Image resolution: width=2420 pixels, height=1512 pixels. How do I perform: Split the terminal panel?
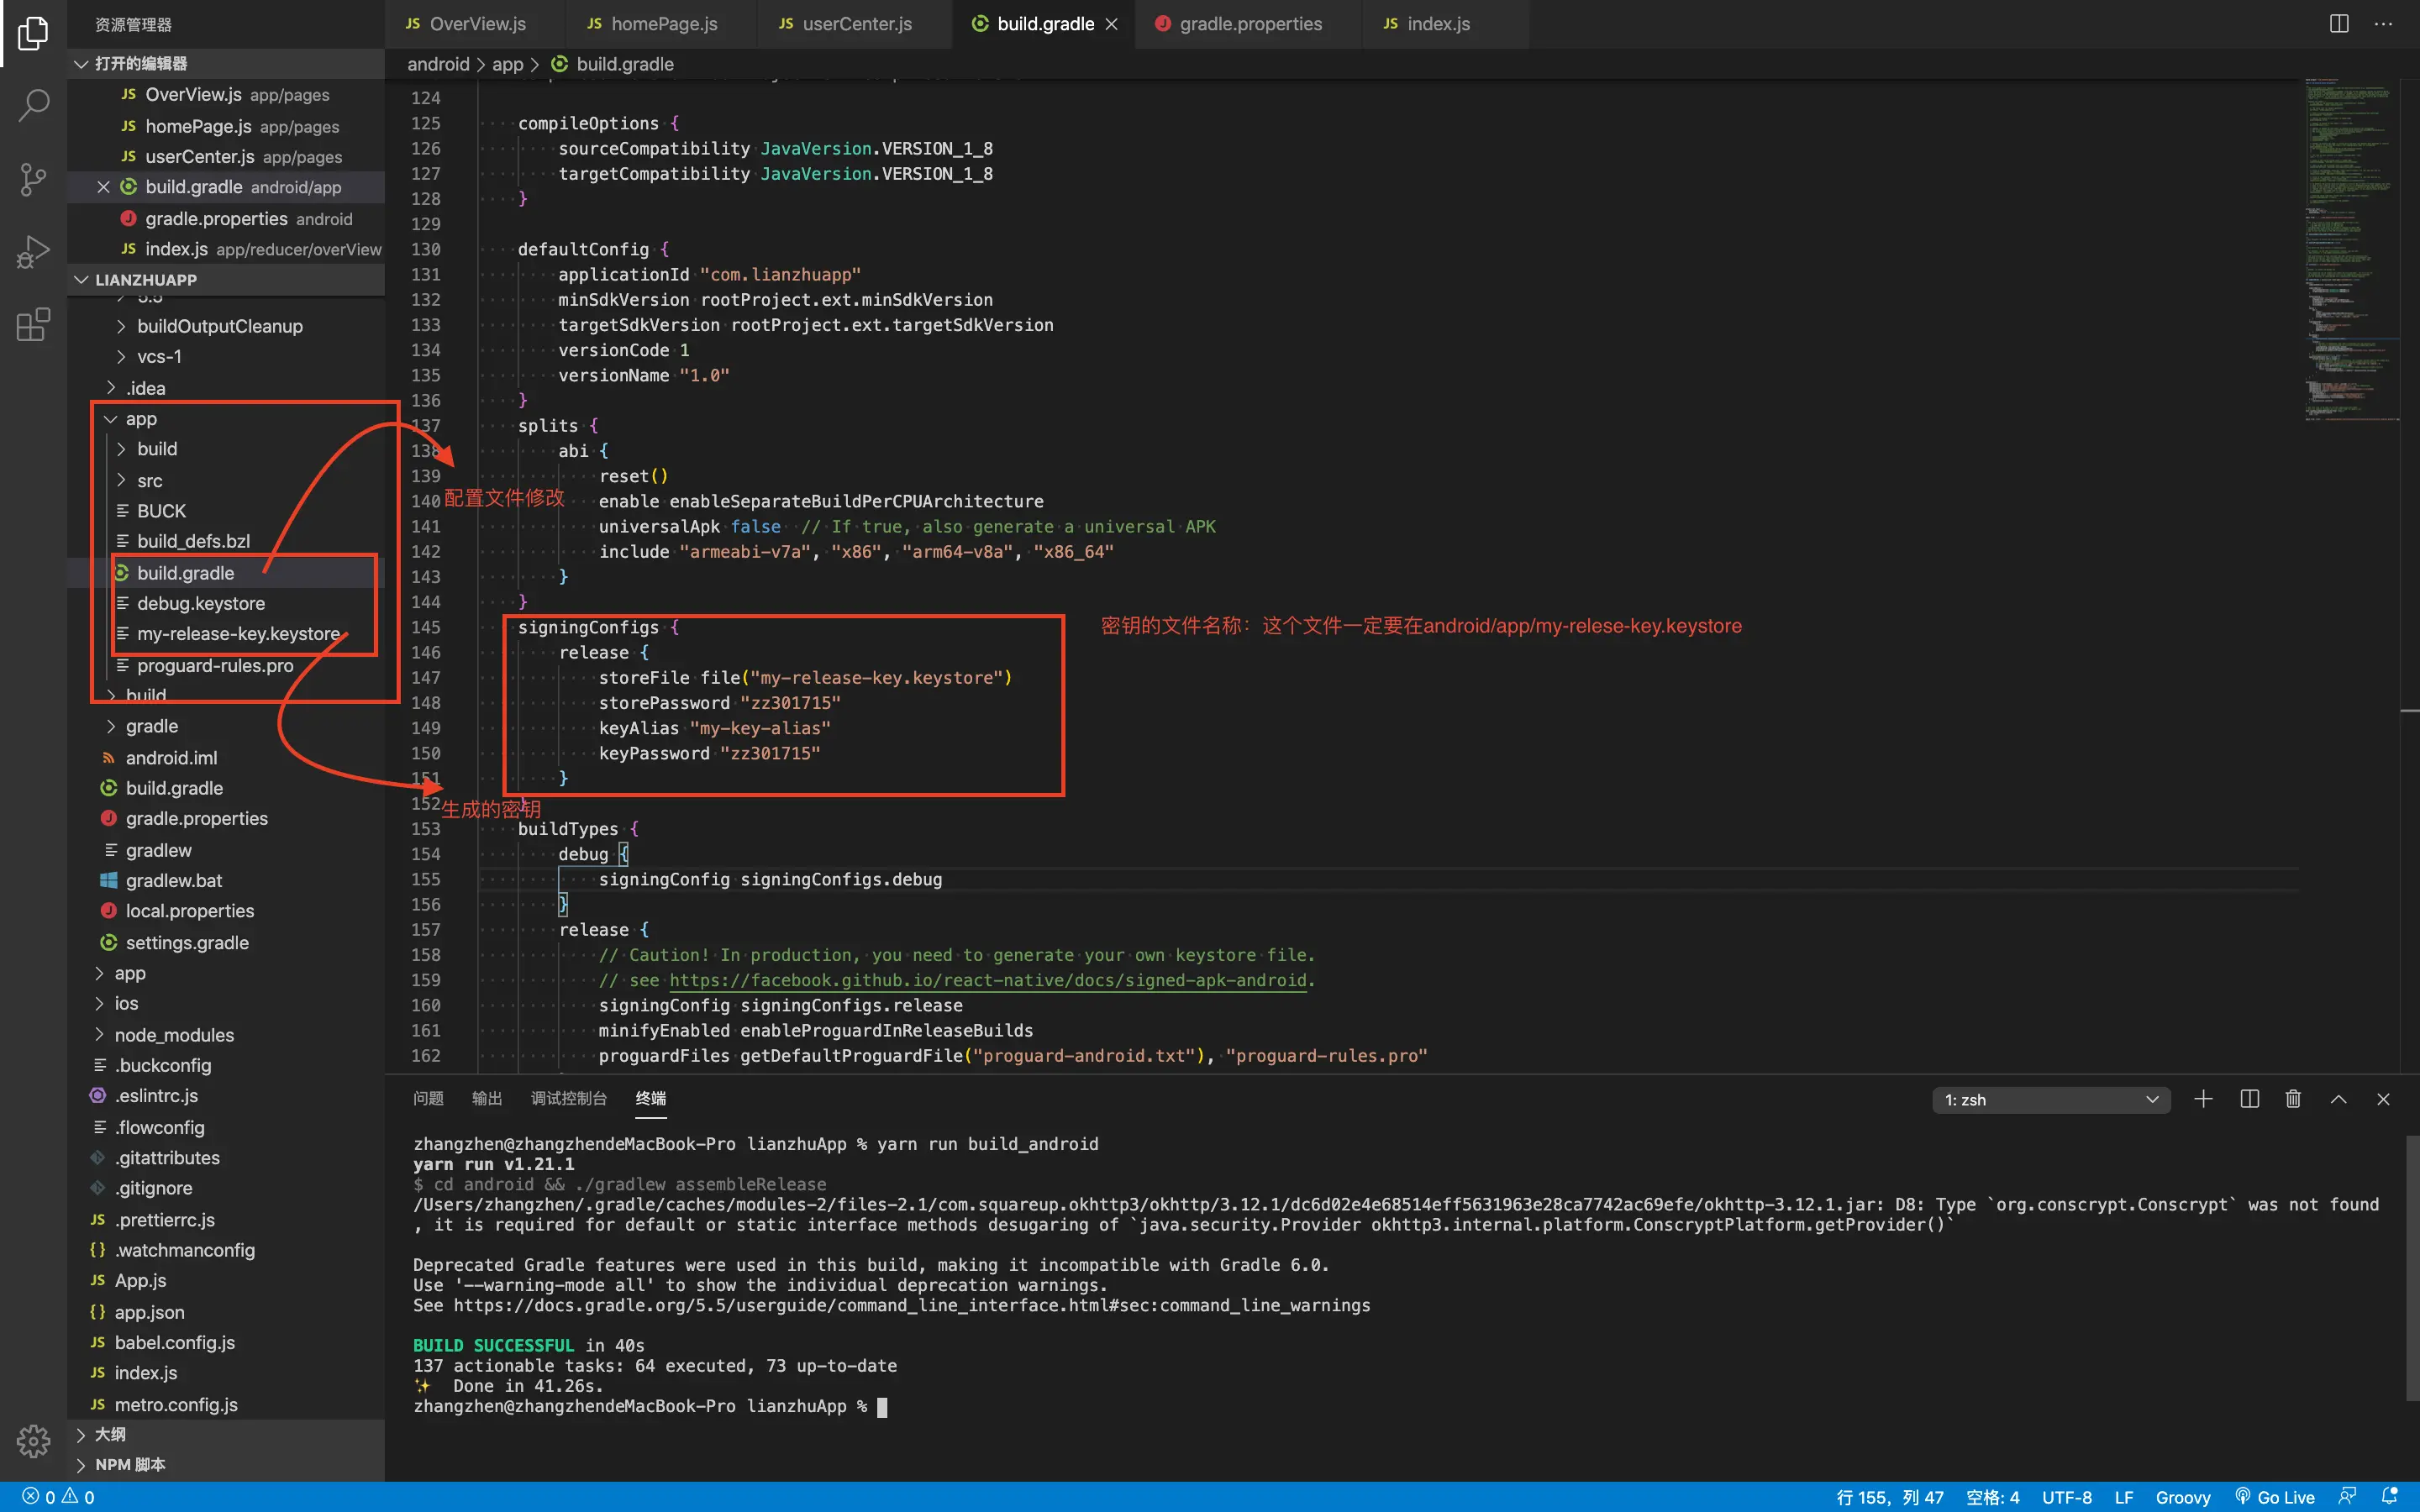(2249, 1100)
